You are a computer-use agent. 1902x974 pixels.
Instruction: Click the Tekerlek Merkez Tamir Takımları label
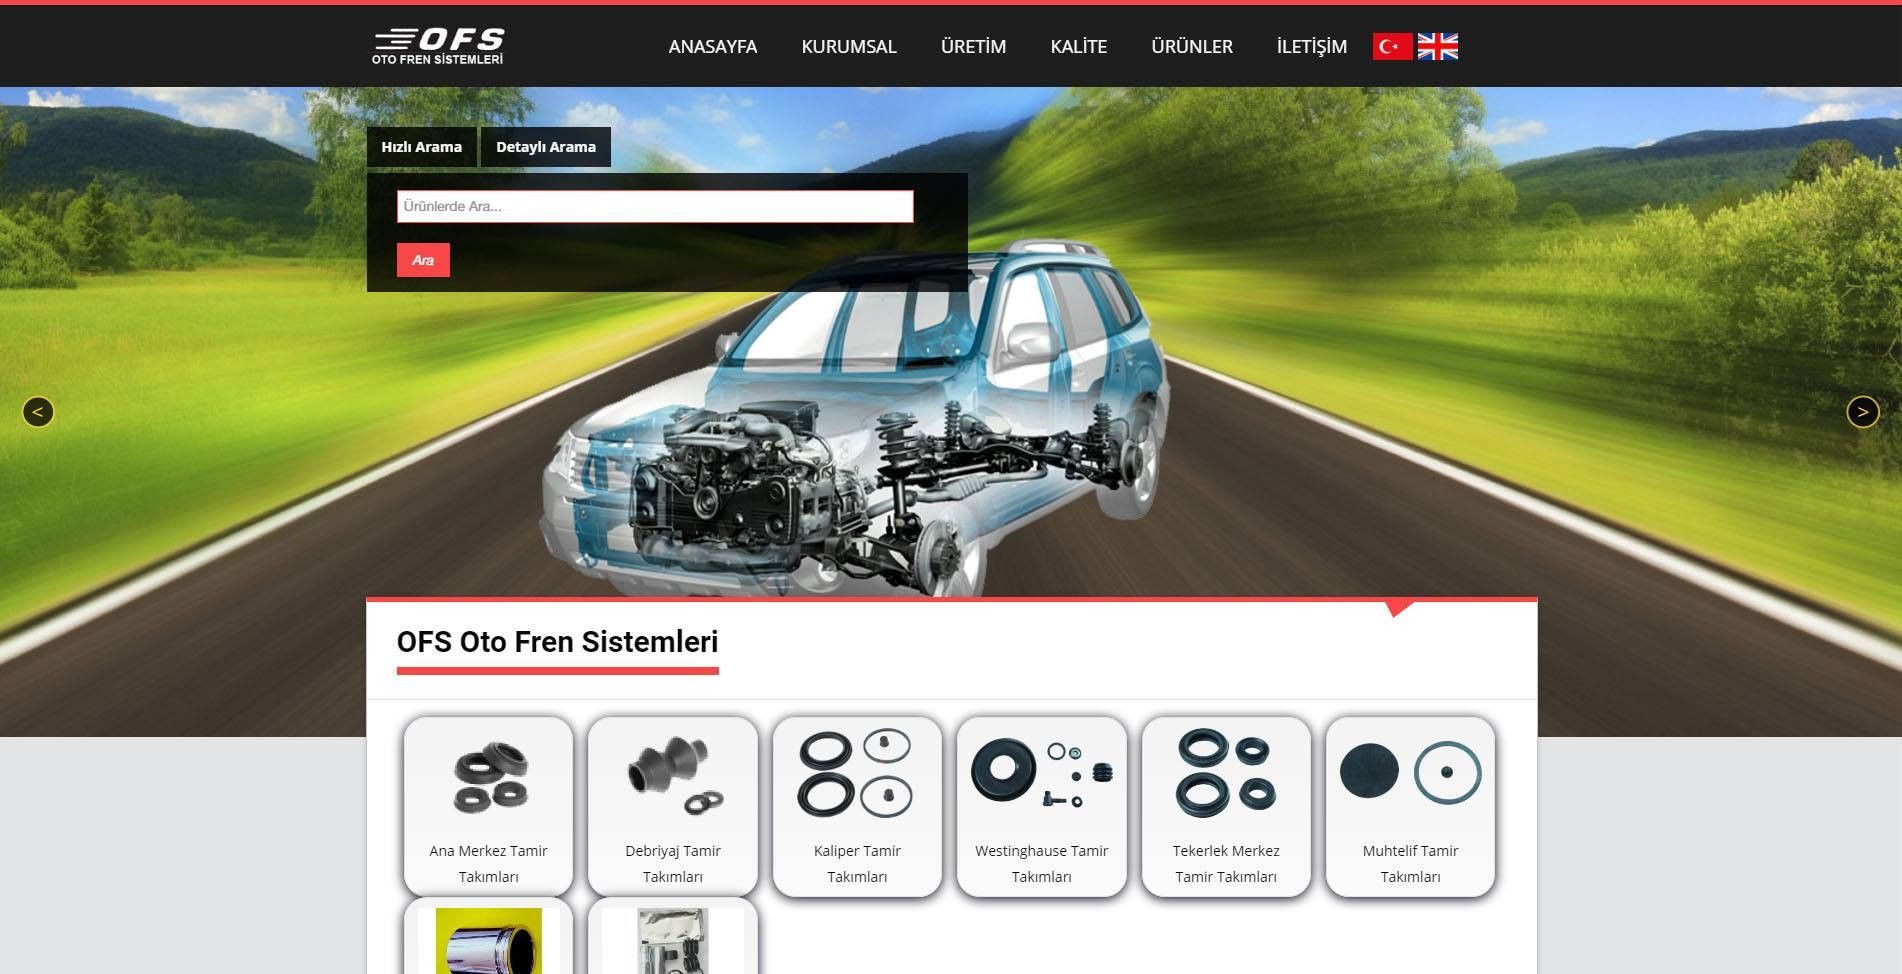coord(1226,864)
